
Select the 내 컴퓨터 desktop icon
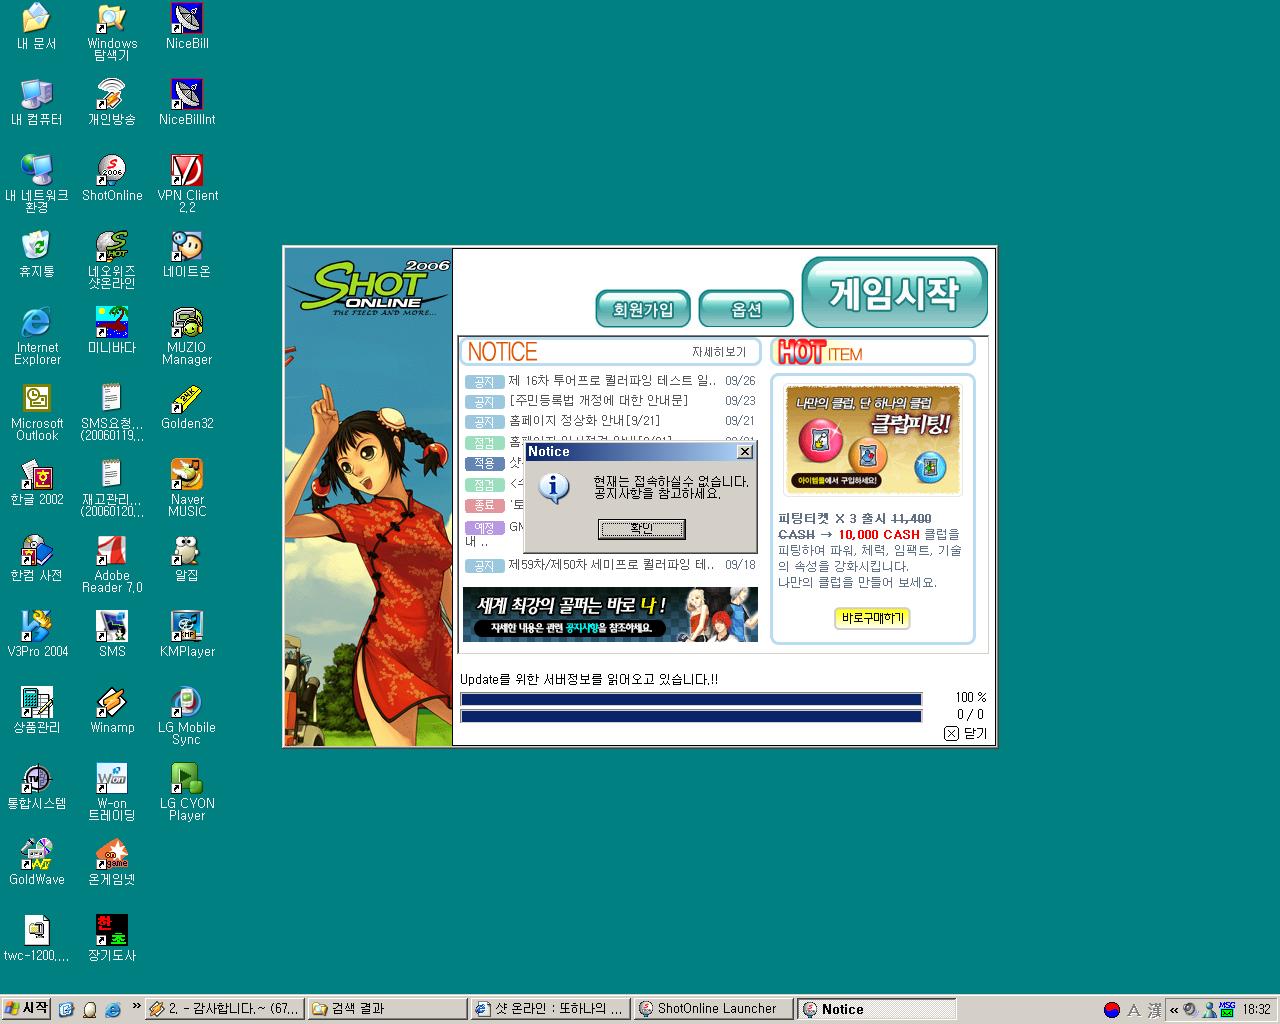(x=37, y=103)
